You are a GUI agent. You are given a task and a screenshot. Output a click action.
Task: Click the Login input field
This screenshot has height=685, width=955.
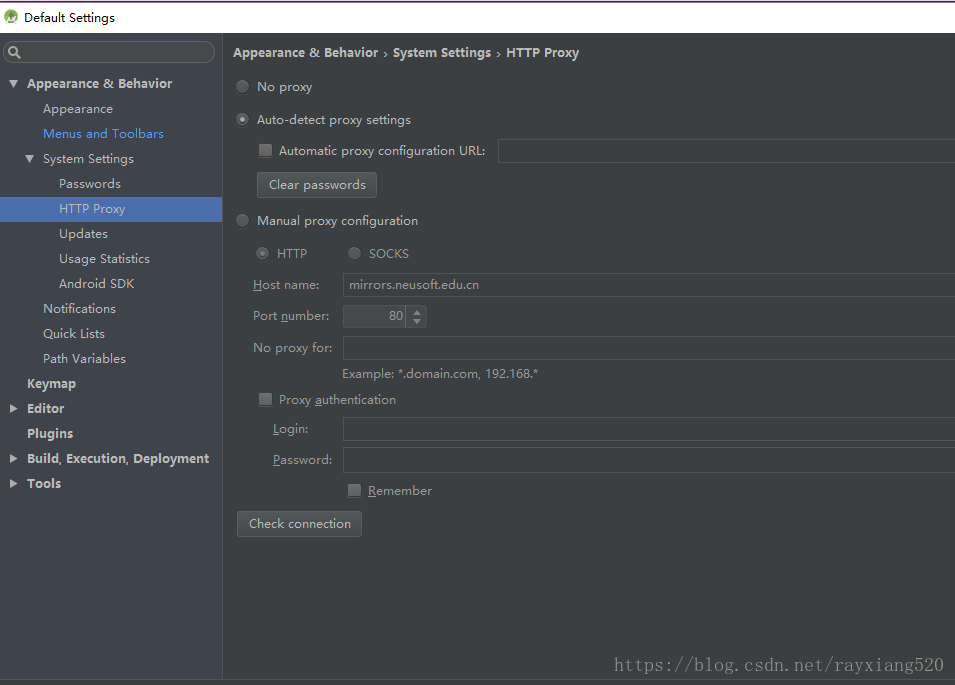tap(649, 429)
